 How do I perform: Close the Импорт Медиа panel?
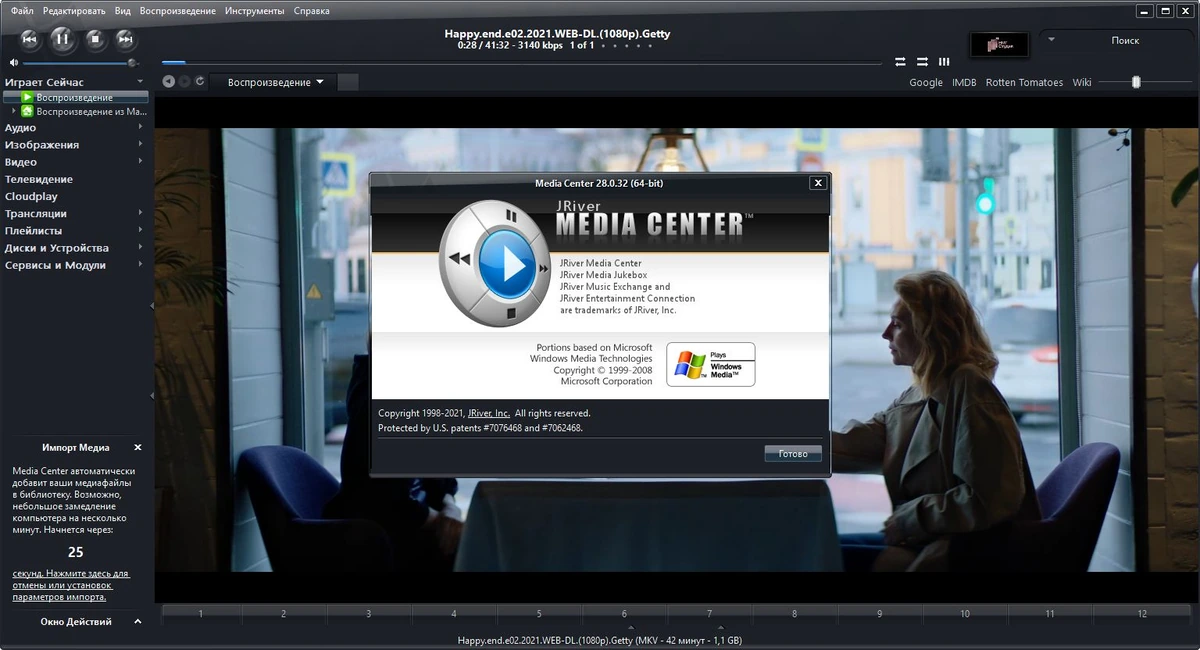click(x=138, y=447)
